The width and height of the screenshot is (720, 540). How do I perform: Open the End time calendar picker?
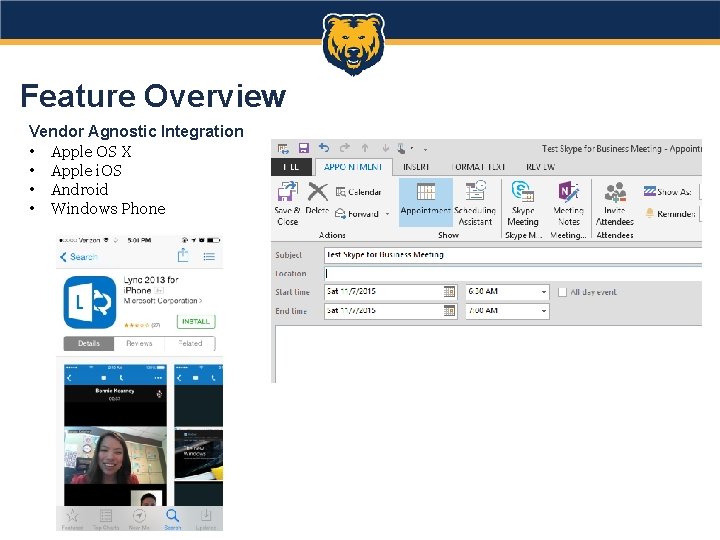coord(449,311)
